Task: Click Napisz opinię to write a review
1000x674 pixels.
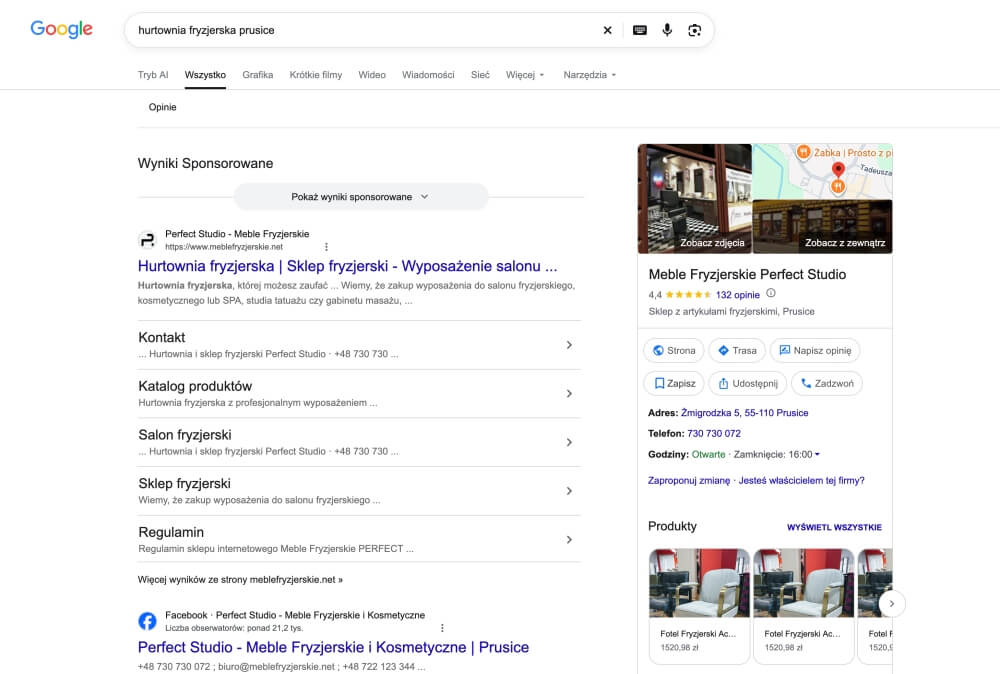Action: point(815,351)
